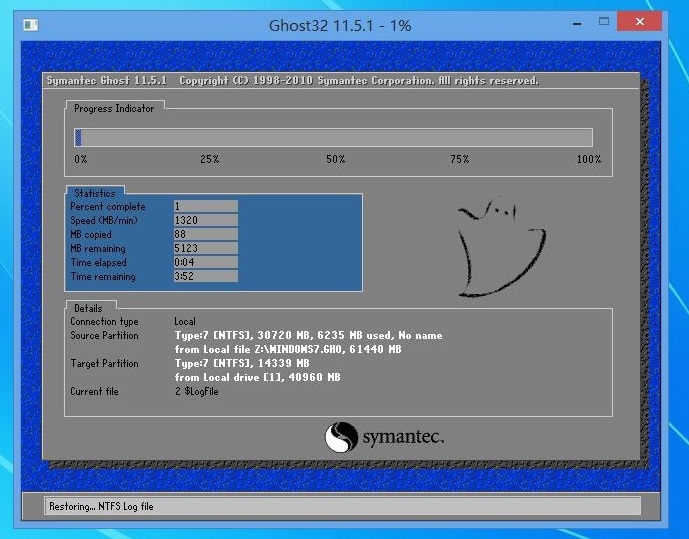Image resolution: width=689 pixels, height=539 pixels.
Task: Click target text 'Type:7 [NTFS], 14339 MB'
Action: point(242,363)
